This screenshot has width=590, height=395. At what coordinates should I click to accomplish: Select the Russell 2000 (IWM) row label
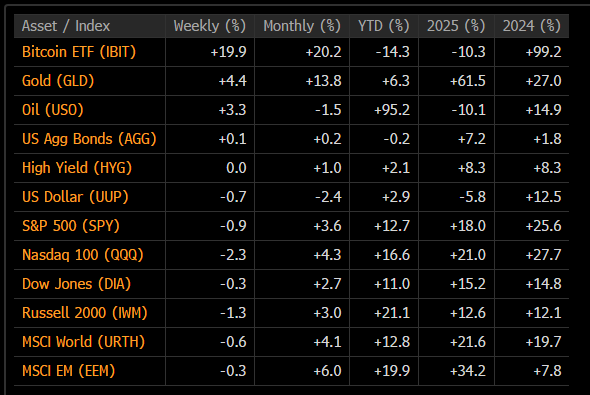pyautogui.click(x=85, y=313)
